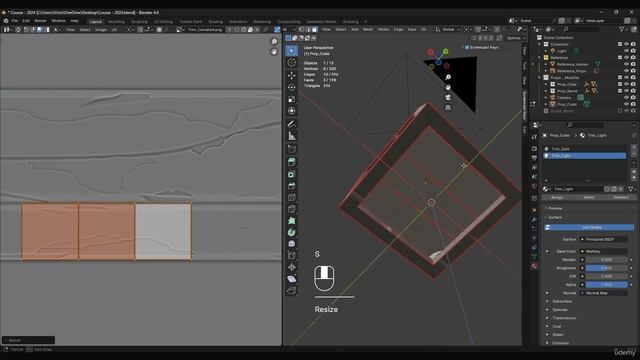Image resolution: width=640 pixels, height=360 pixels.
Task: Toggle exclude checkbox for Collection
Action: click(x=620, y=44)
